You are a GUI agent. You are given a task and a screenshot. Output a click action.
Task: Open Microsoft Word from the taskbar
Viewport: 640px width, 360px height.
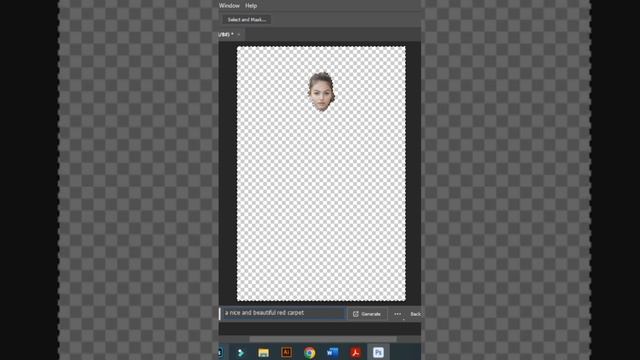click(x=333, y=352)
